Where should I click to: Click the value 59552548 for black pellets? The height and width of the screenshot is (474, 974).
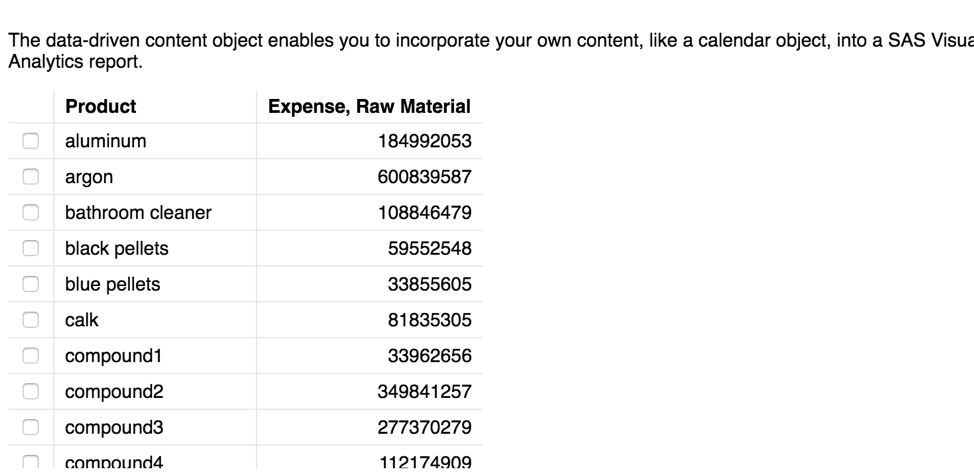point(430,249)
